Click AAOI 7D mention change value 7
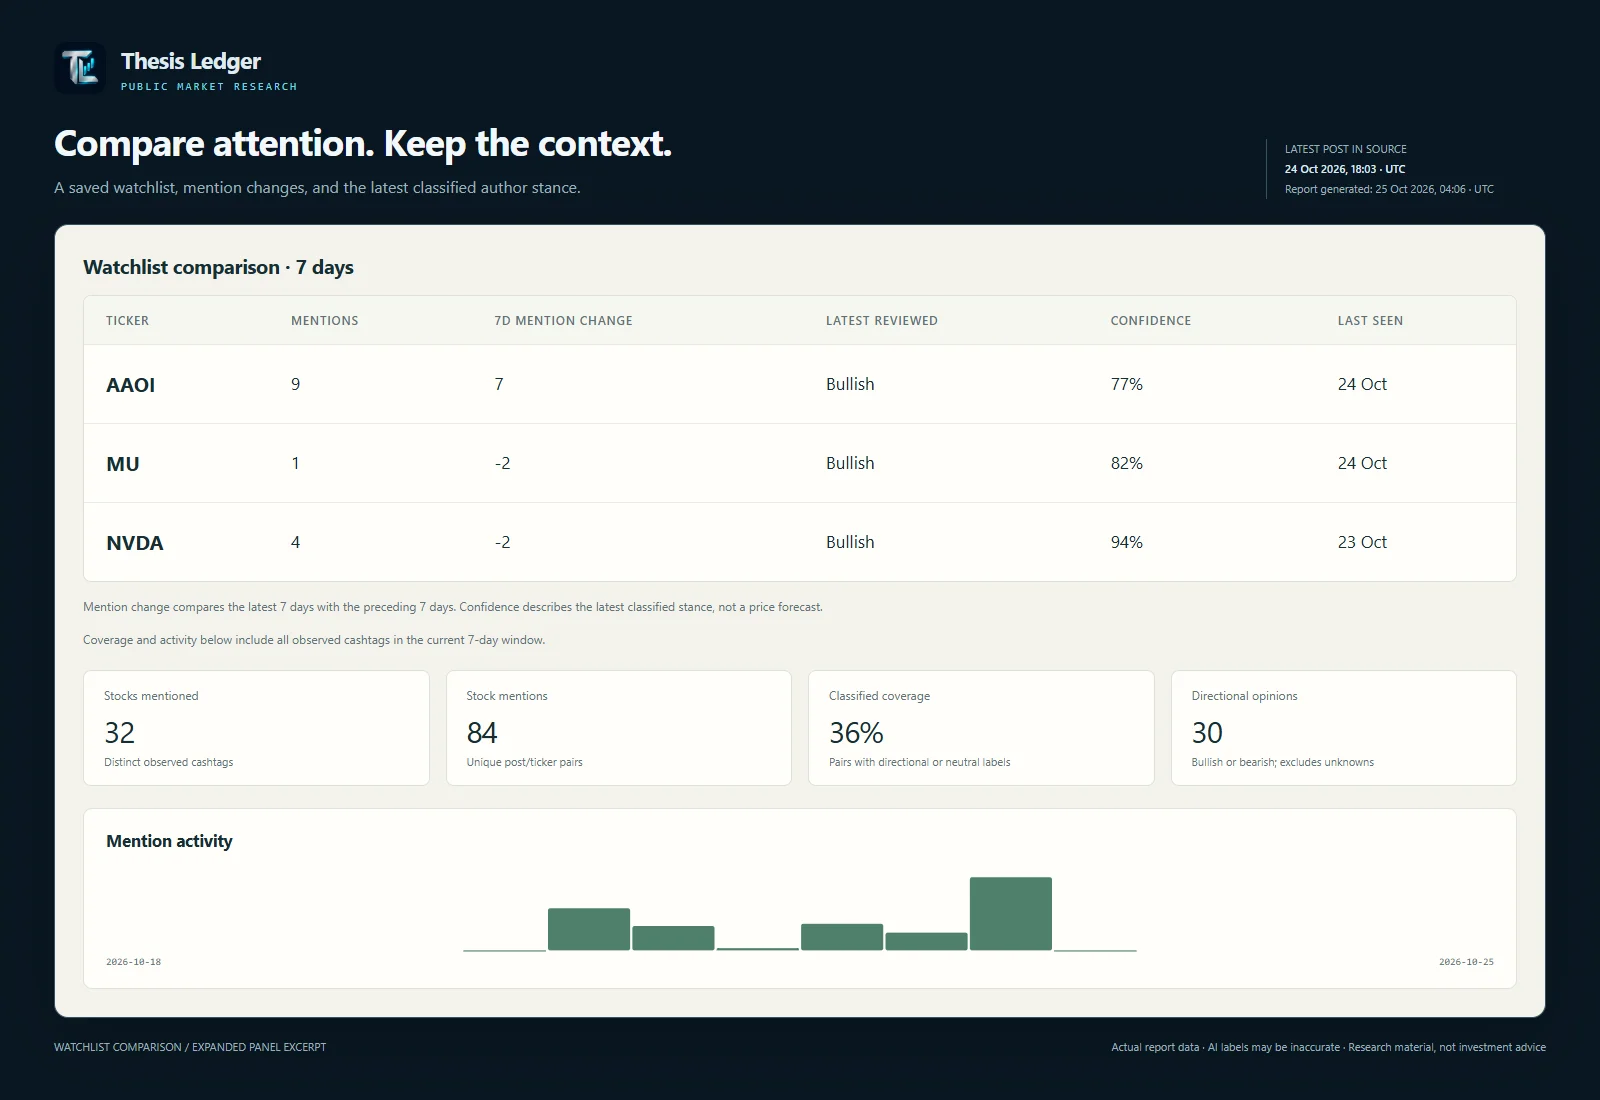 (499, 384)
